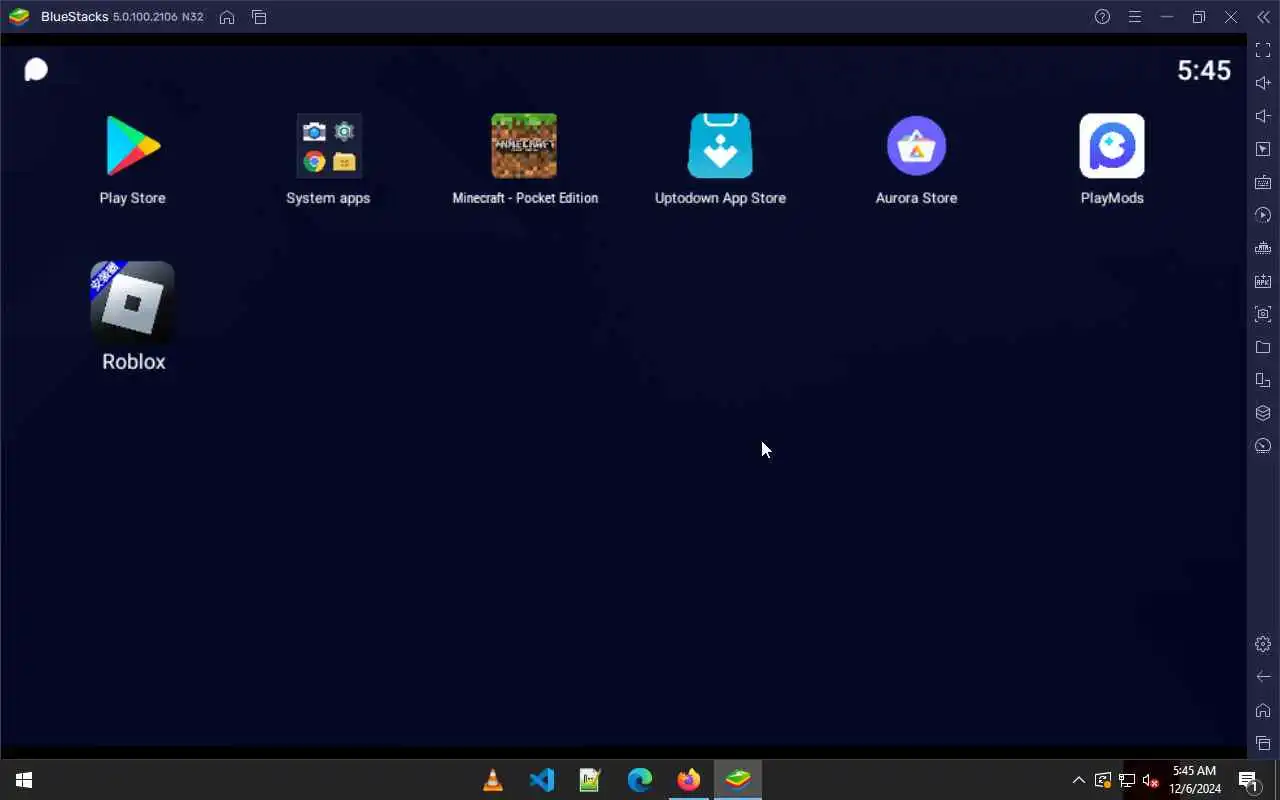Open macro recorder in sidebar

tap(1263, 248)
